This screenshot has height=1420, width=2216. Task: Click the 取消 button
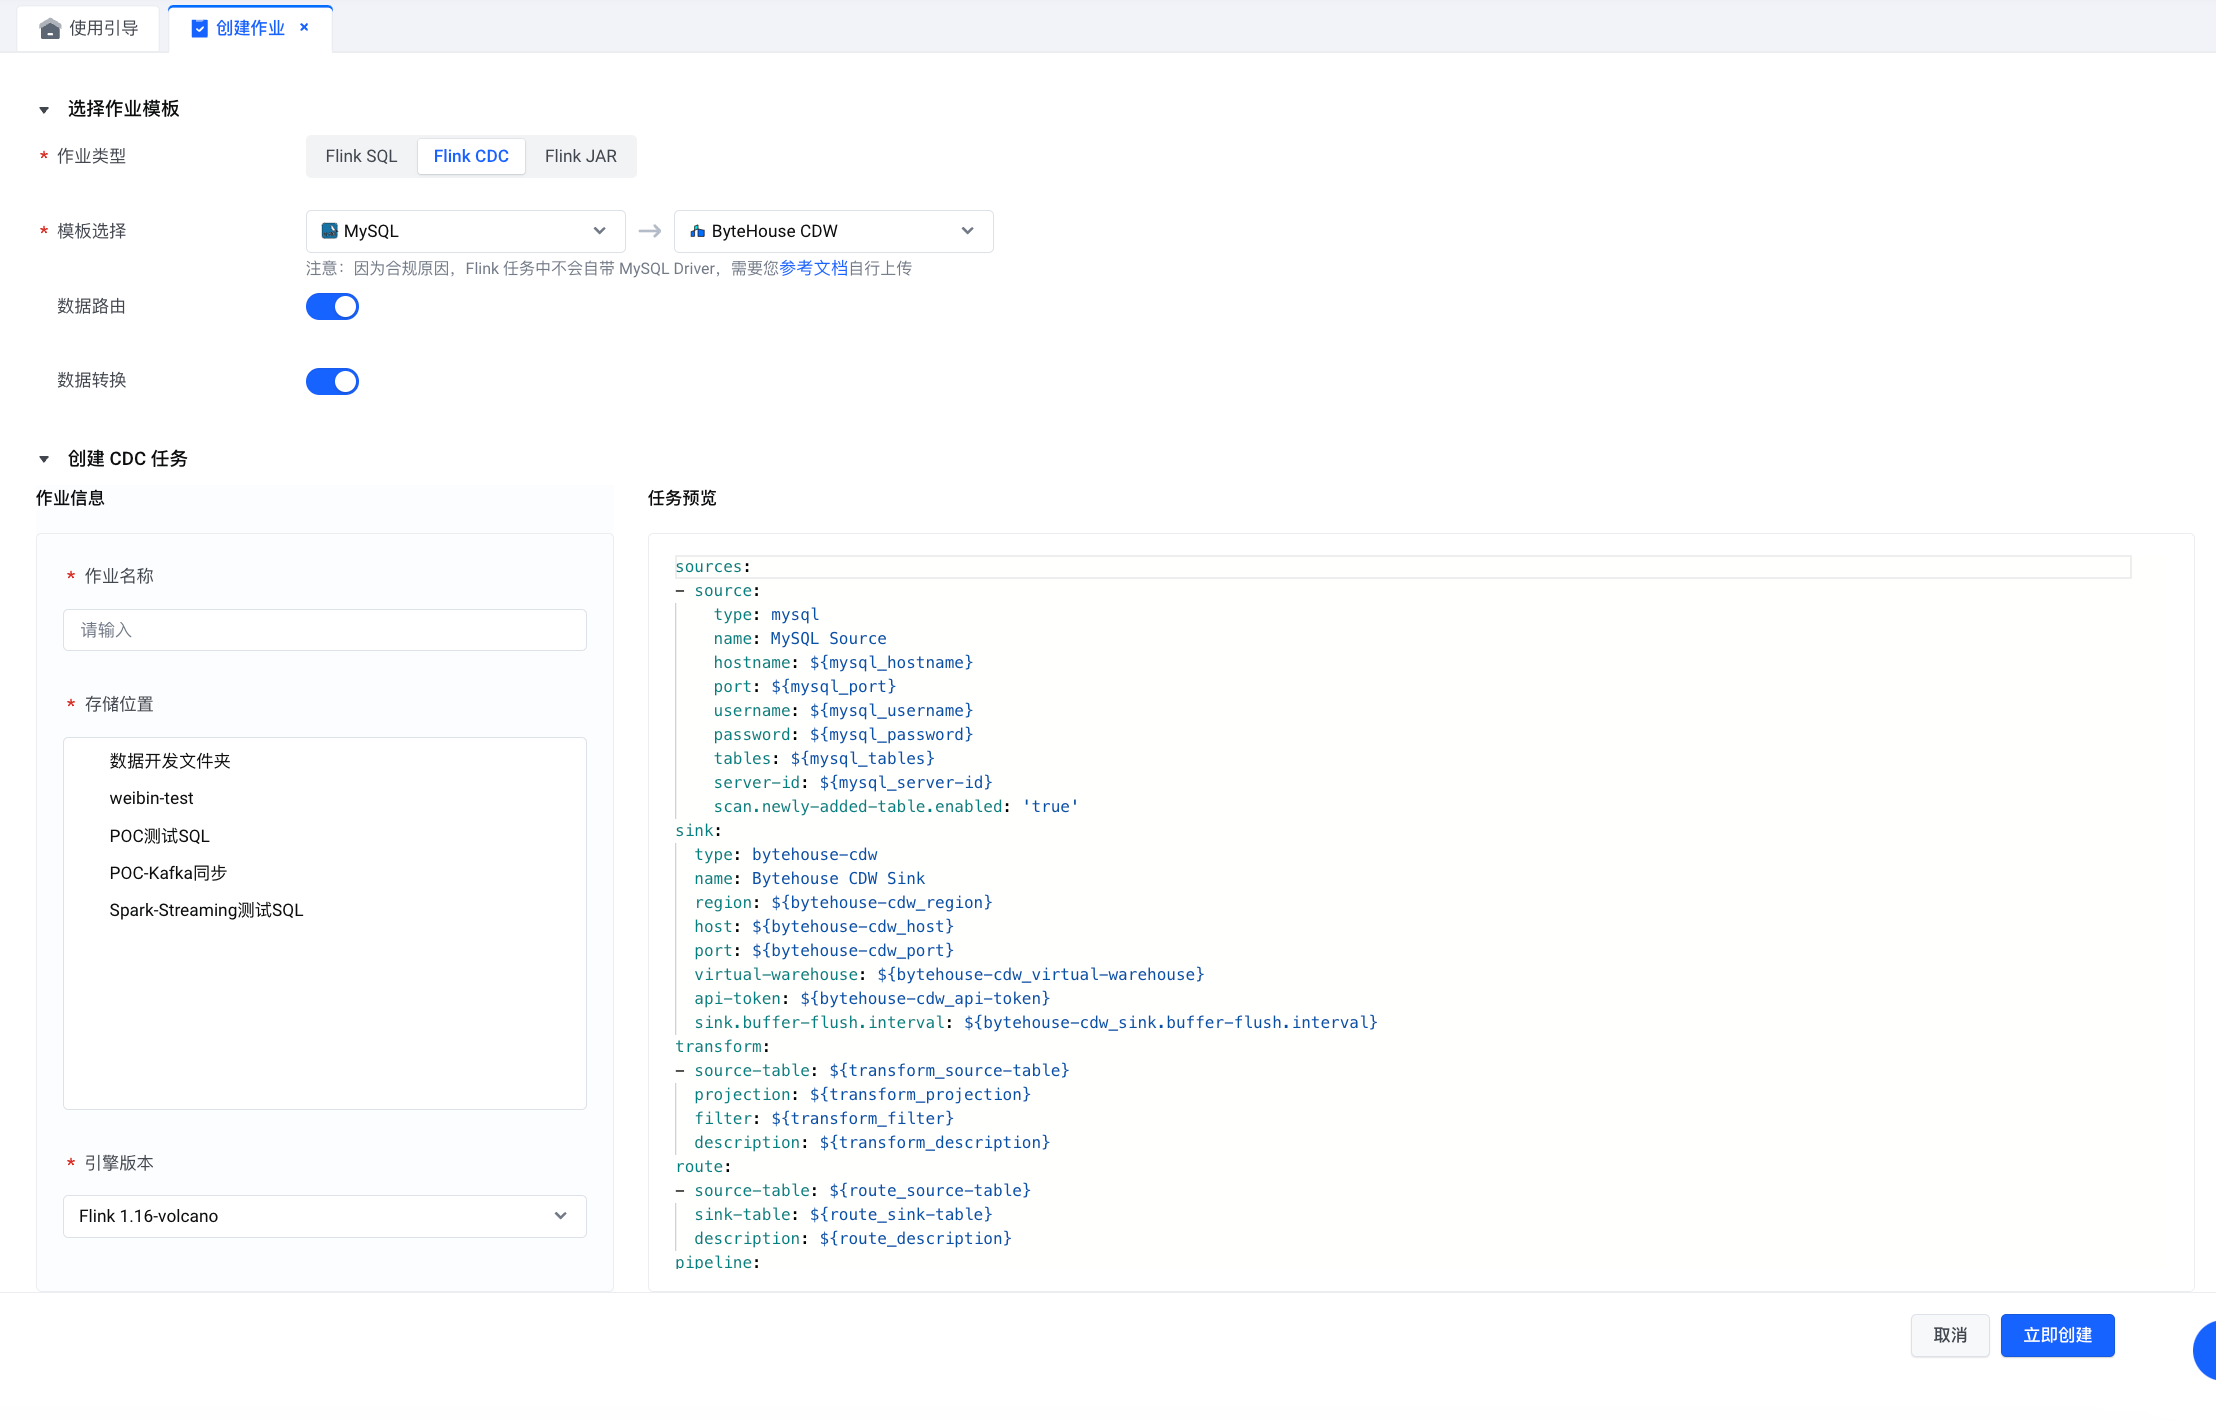1950,1335
